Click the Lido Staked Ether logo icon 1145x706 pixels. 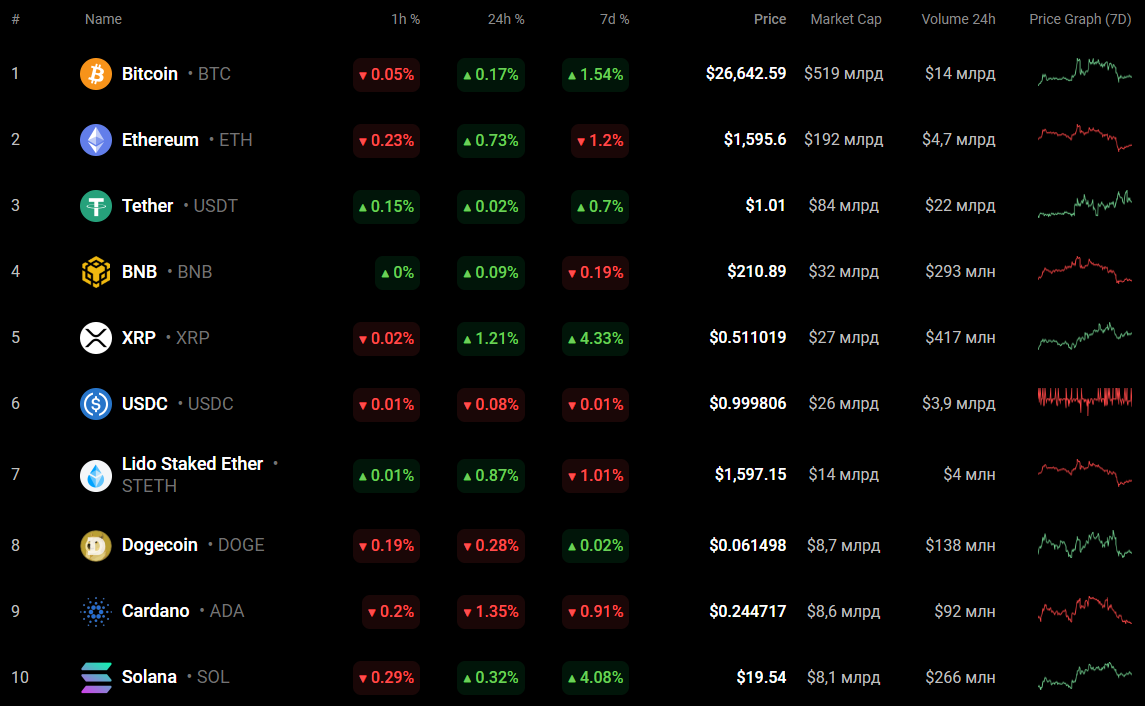click(96, 475)
